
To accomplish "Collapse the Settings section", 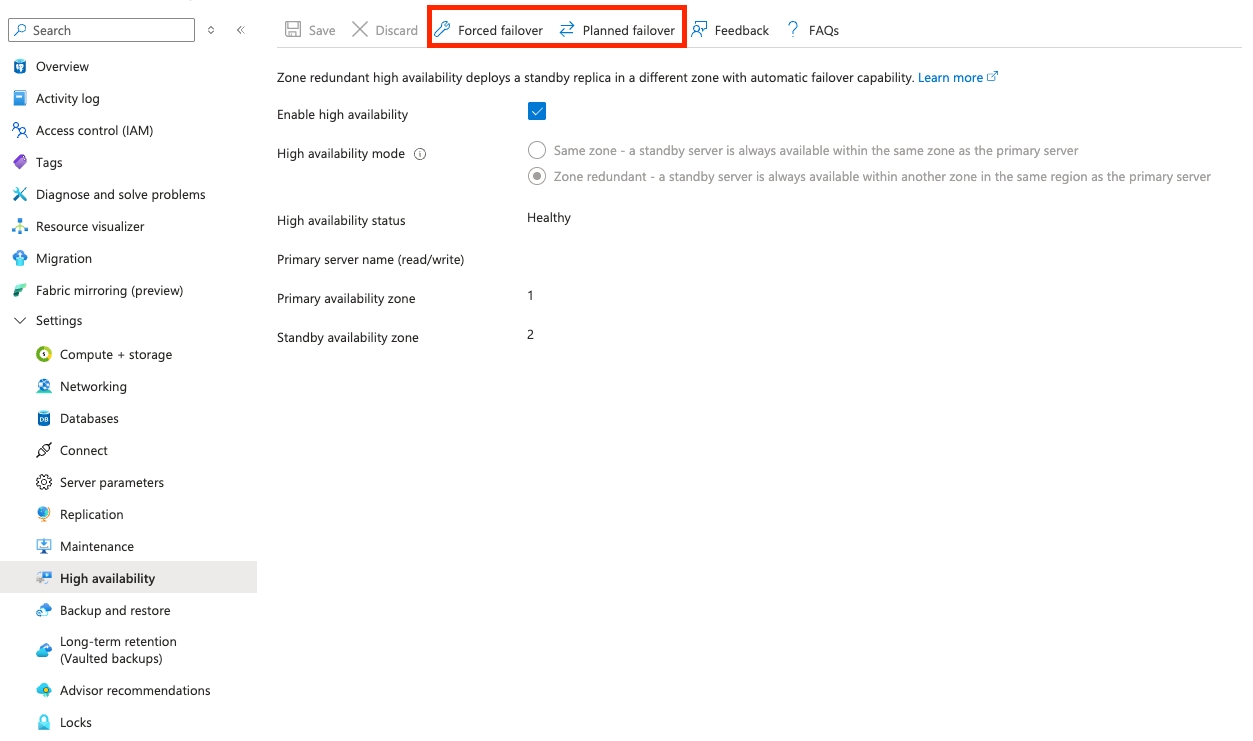I will [x=18, y=321].
